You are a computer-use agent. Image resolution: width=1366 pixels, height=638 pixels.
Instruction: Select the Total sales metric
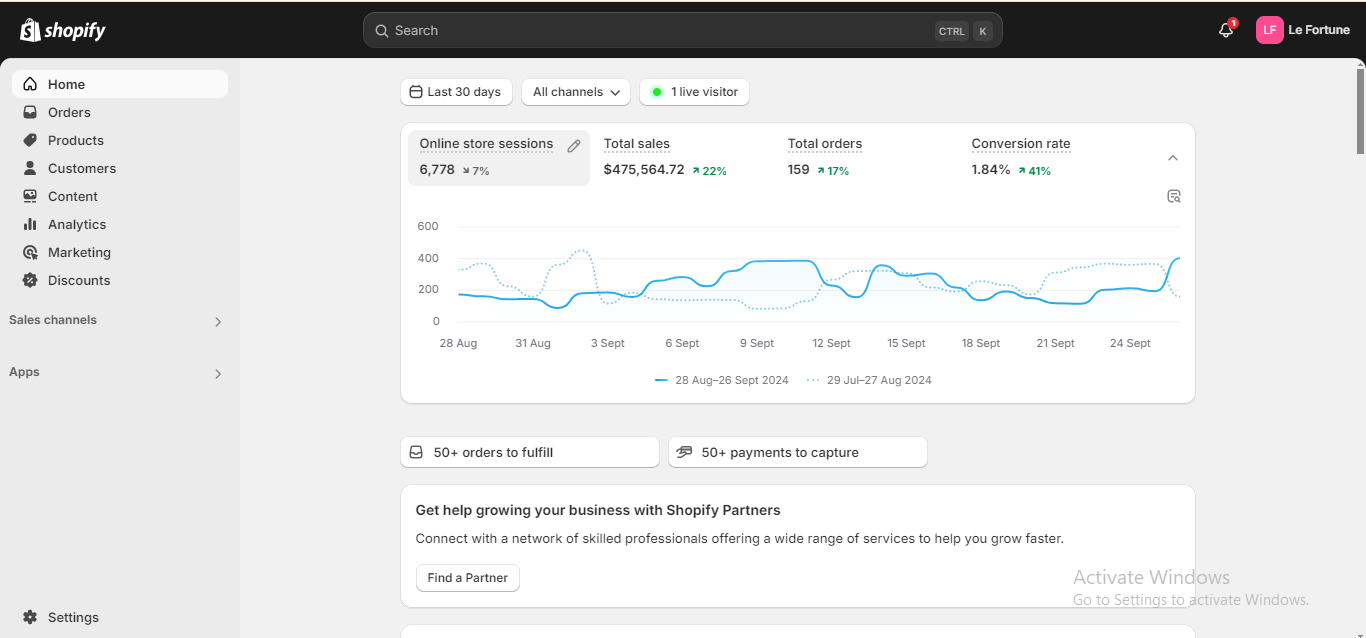click(x=683, y=158)
